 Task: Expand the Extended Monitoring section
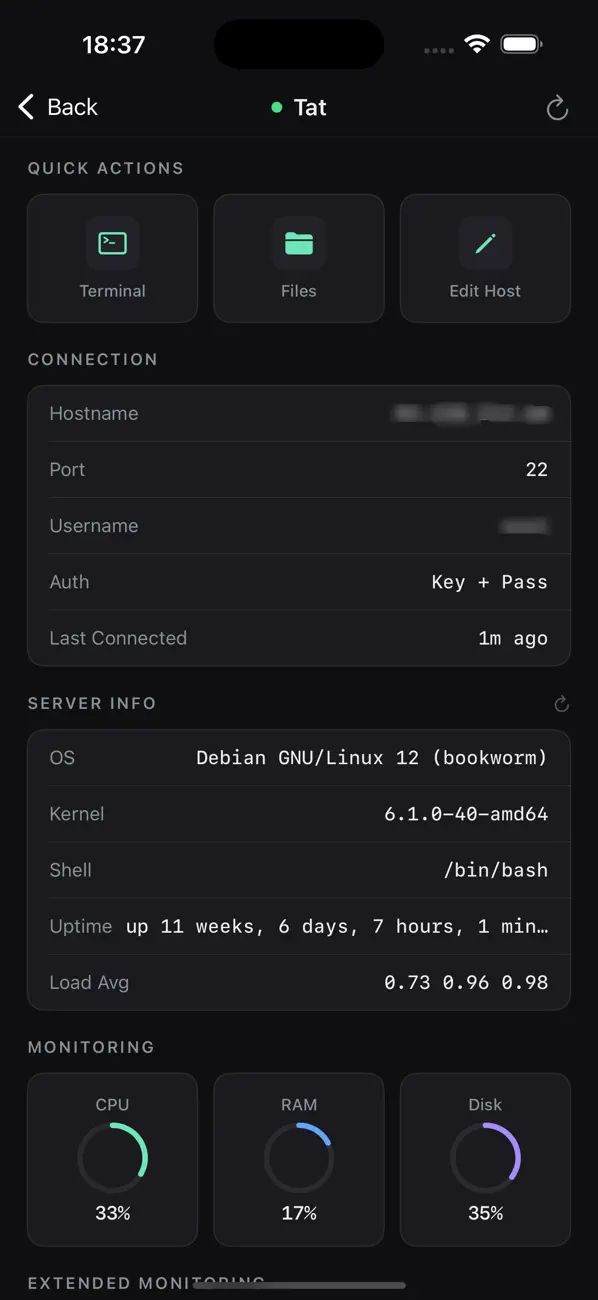click(x=145, y=1283)
